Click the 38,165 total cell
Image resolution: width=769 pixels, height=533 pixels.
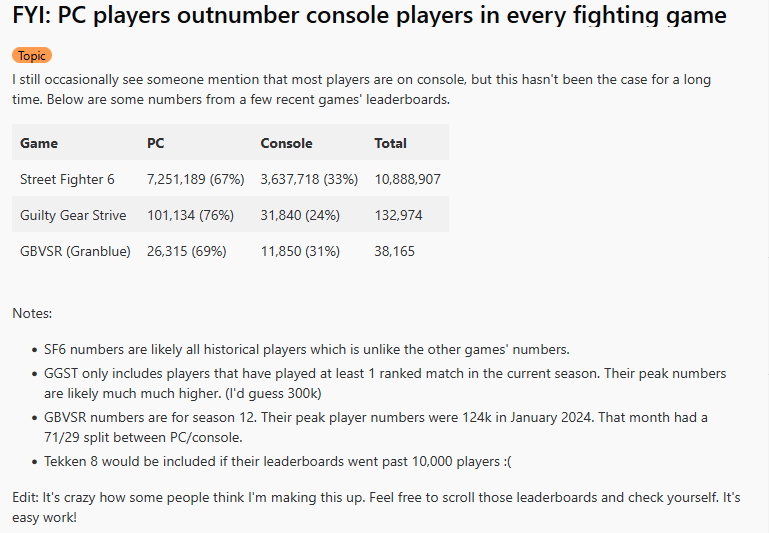pyautogui.click(x=394, y=252)
